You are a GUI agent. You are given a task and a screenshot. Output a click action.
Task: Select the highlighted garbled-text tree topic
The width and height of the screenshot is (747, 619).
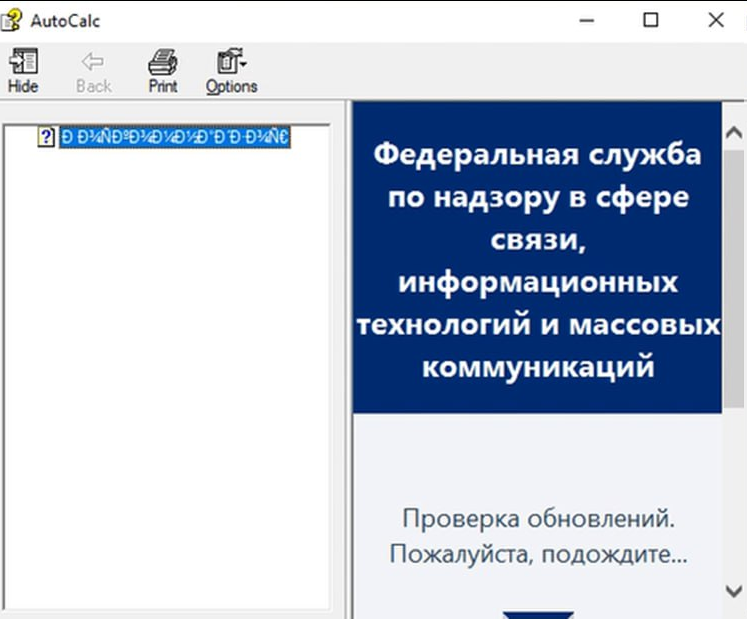174,138
